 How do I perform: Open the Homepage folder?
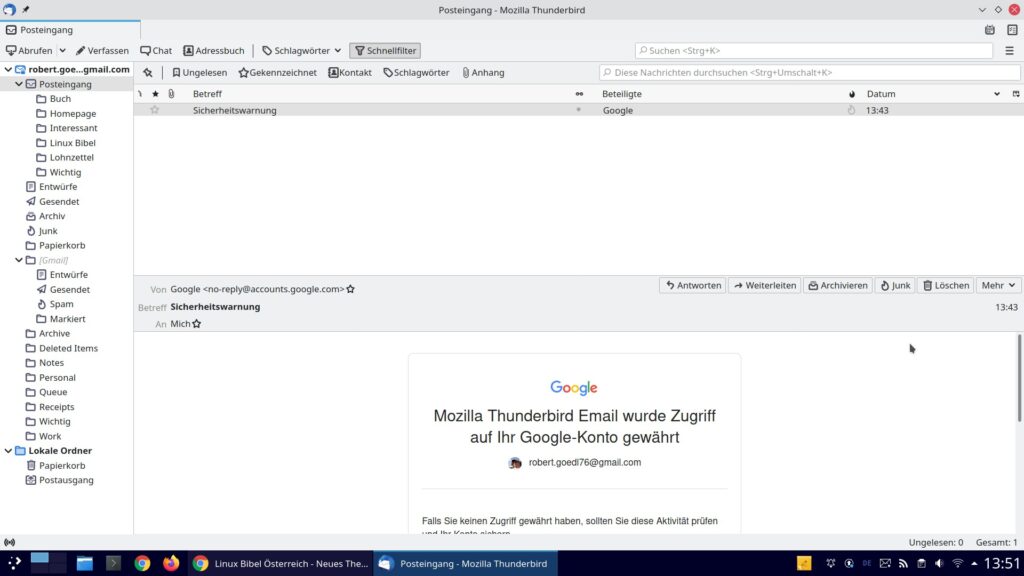(x=72, y=114)
